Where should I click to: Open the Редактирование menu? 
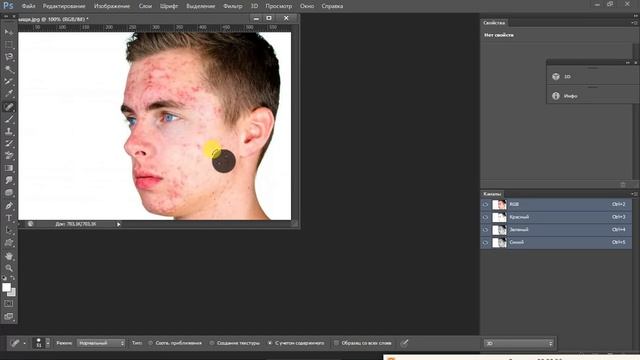coord(64,6)
